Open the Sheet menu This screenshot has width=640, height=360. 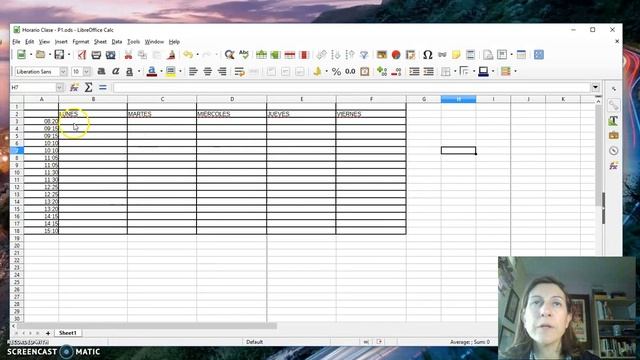pos(100,42)
